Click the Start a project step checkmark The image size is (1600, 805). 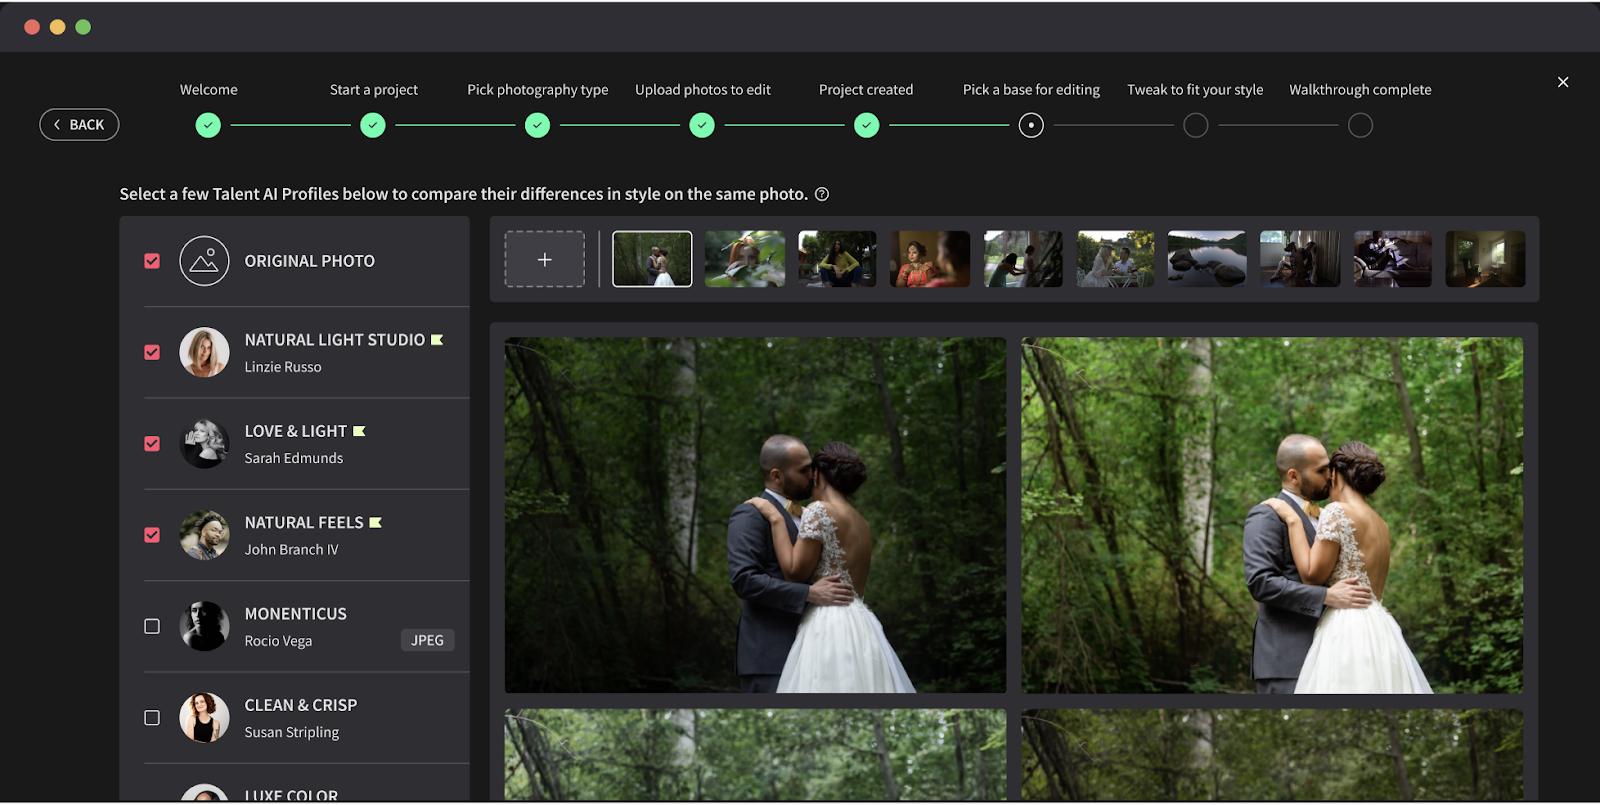[373, 125]
